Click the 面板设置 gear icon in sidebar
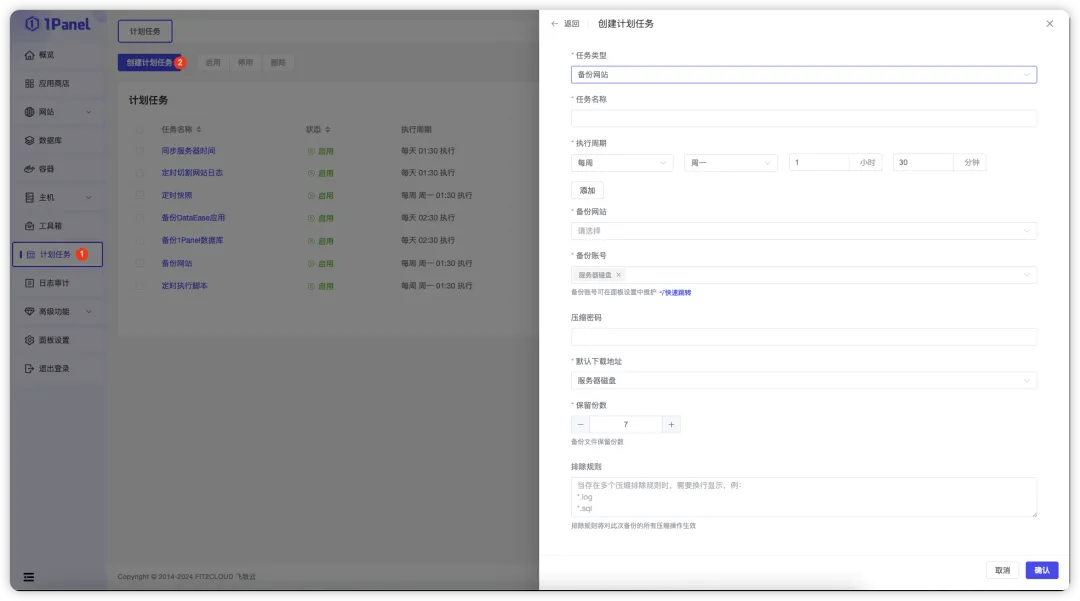The width and height of the screenshot is (1080, 601). 29,340
